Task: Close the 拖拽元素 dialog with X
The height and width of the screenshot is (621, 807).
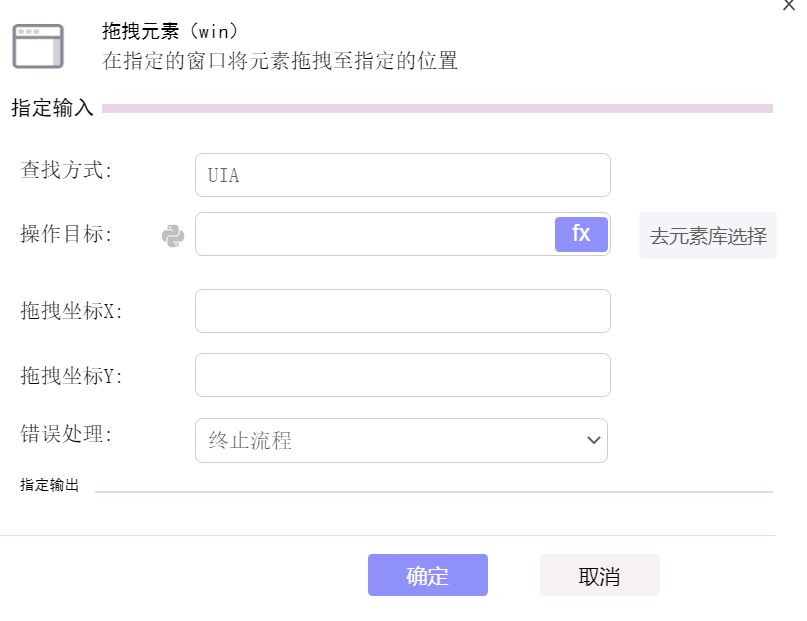Action: coord(789,5)
